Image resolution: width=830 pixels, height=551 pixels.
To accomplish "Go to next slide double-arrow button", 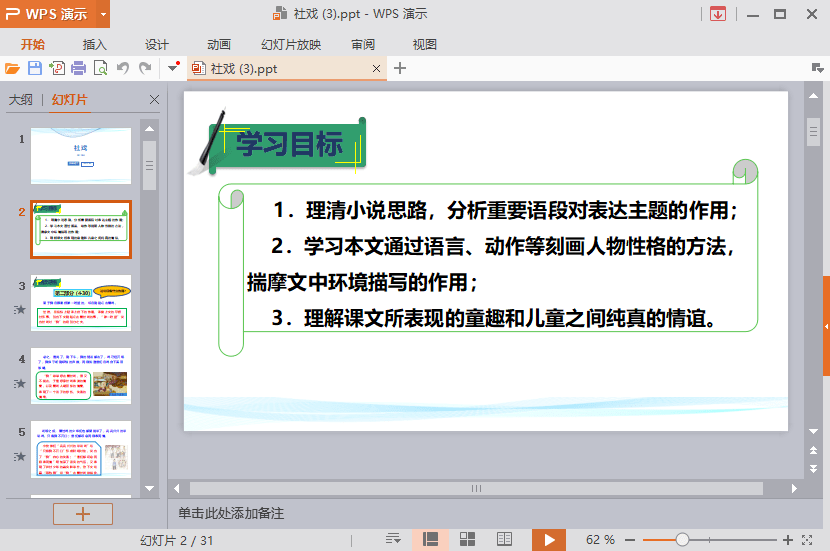I will [814, 469].
